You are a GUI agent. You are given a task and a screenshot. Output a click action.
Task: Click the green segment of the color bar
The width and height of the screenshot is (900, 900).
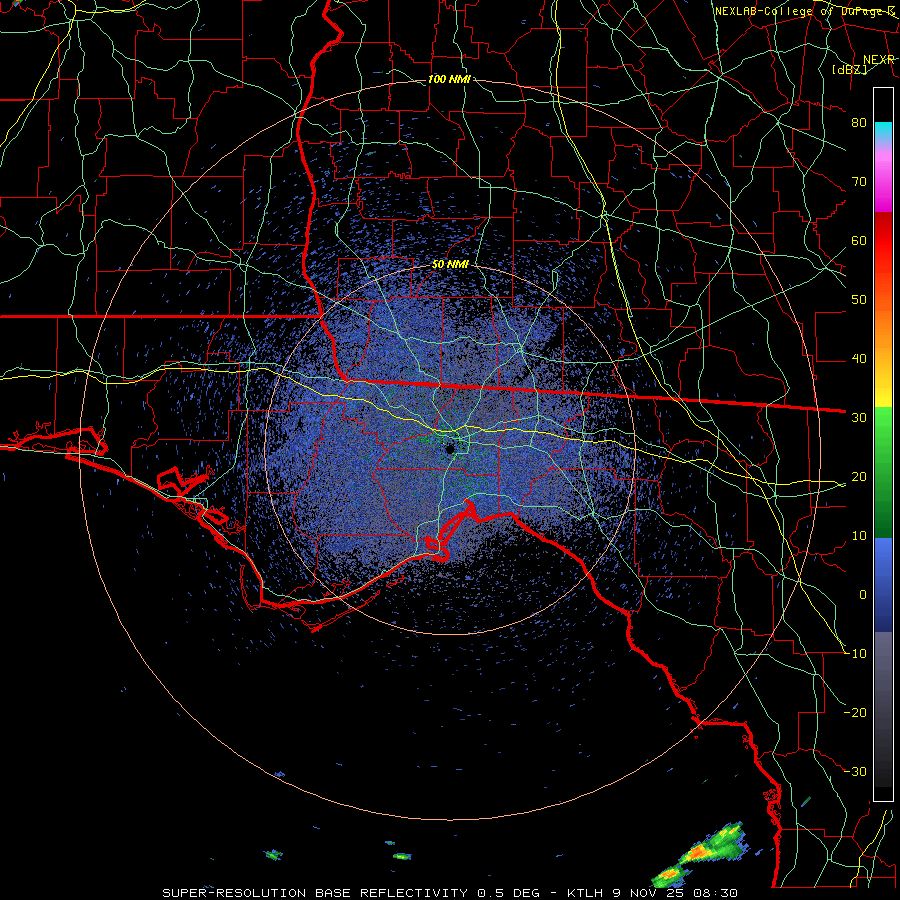click(x=883, y=471)
